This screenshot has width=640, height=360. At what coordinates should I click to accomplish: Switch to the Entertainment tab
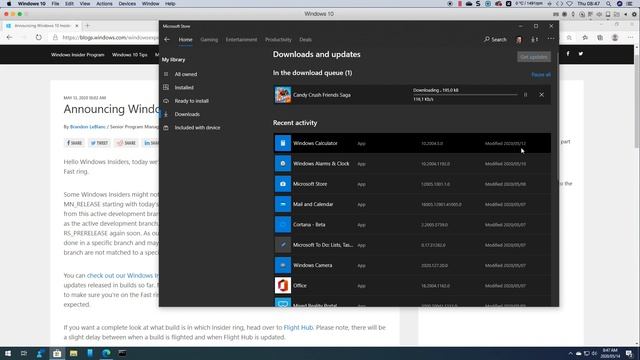(241, 40)
